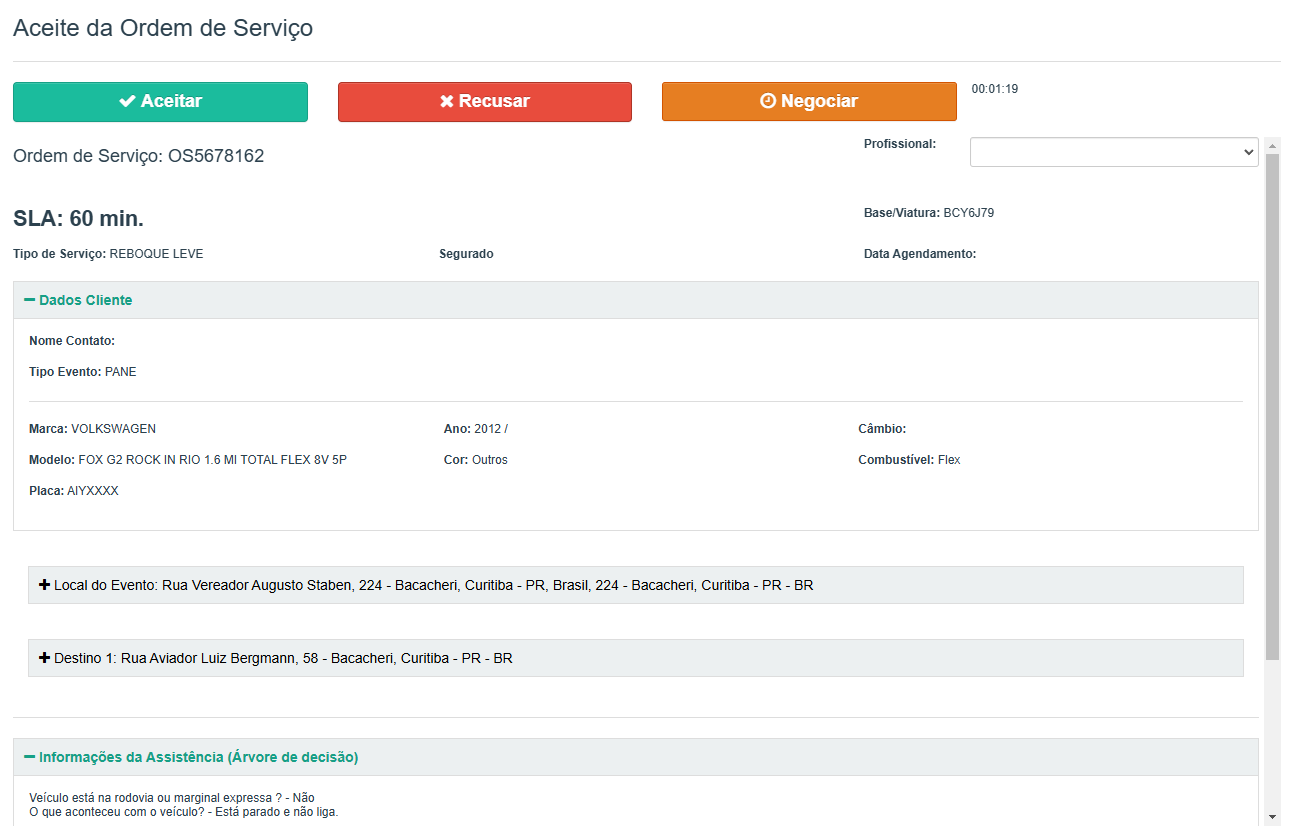The width and height of the screenshot is (1289, 831).
Task: Click the scrollbar up arrow
Action: pyautogui.click(x=1272, y=146)
